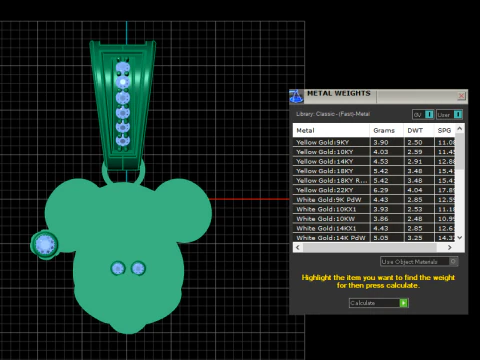Close the Metal Weights panel
480x360 pixels.
click(x=461, y=96)
